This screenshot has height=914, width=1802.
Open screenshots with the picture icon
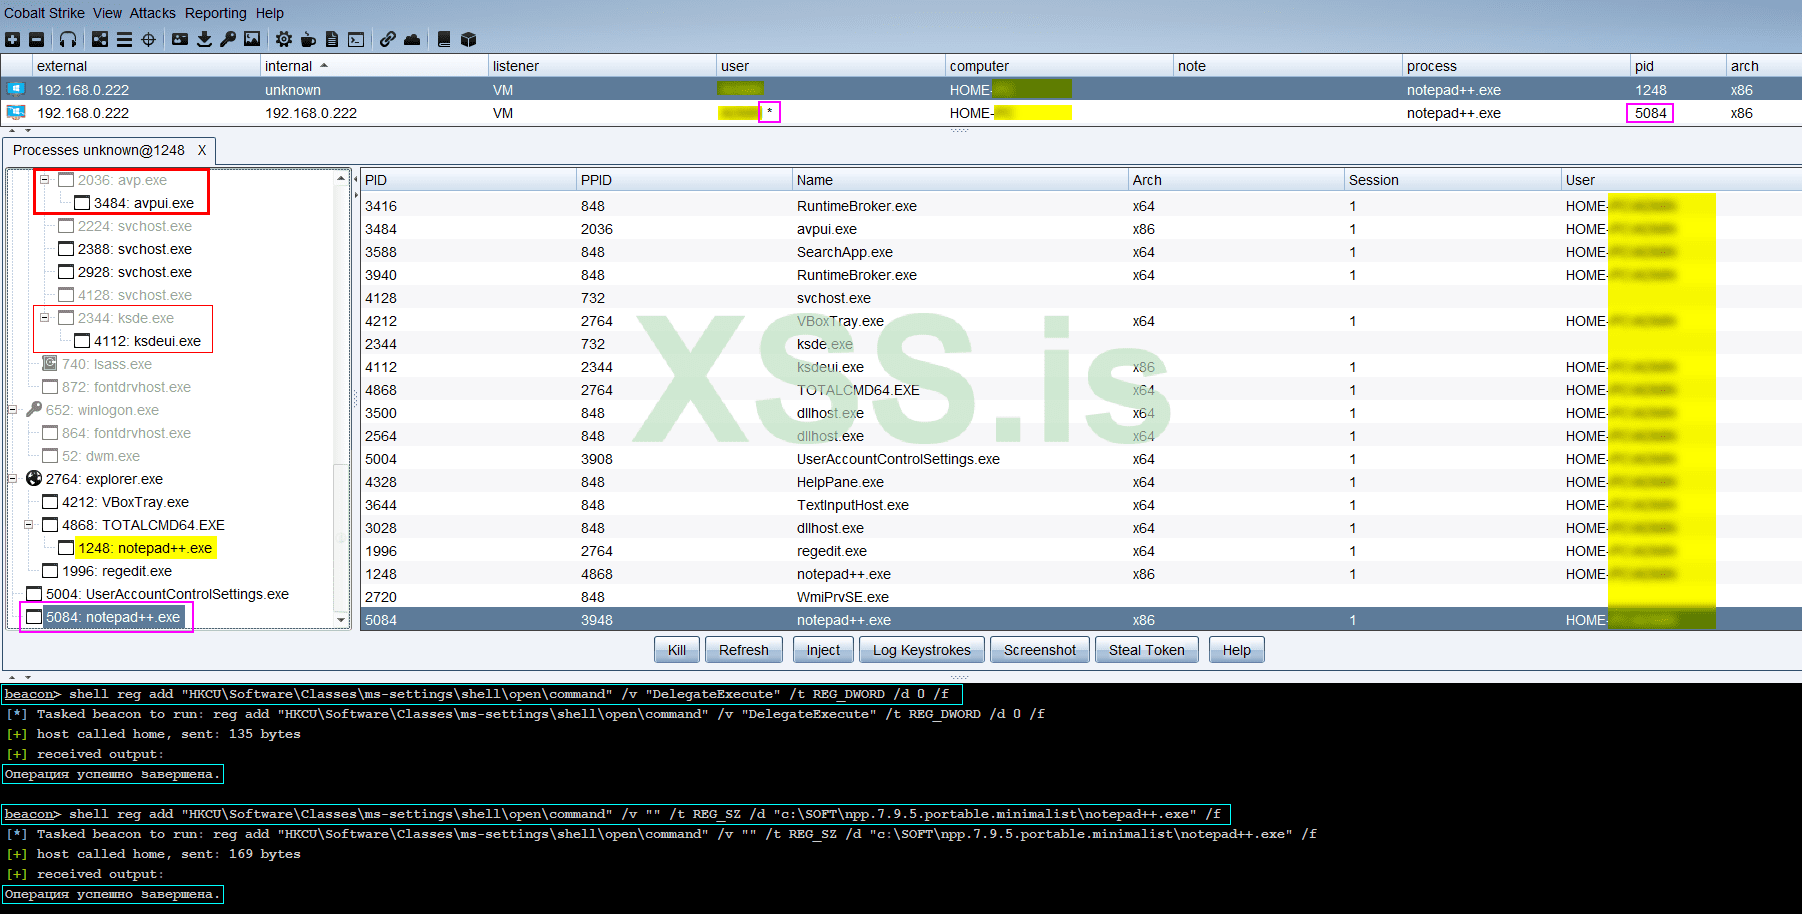252,40
